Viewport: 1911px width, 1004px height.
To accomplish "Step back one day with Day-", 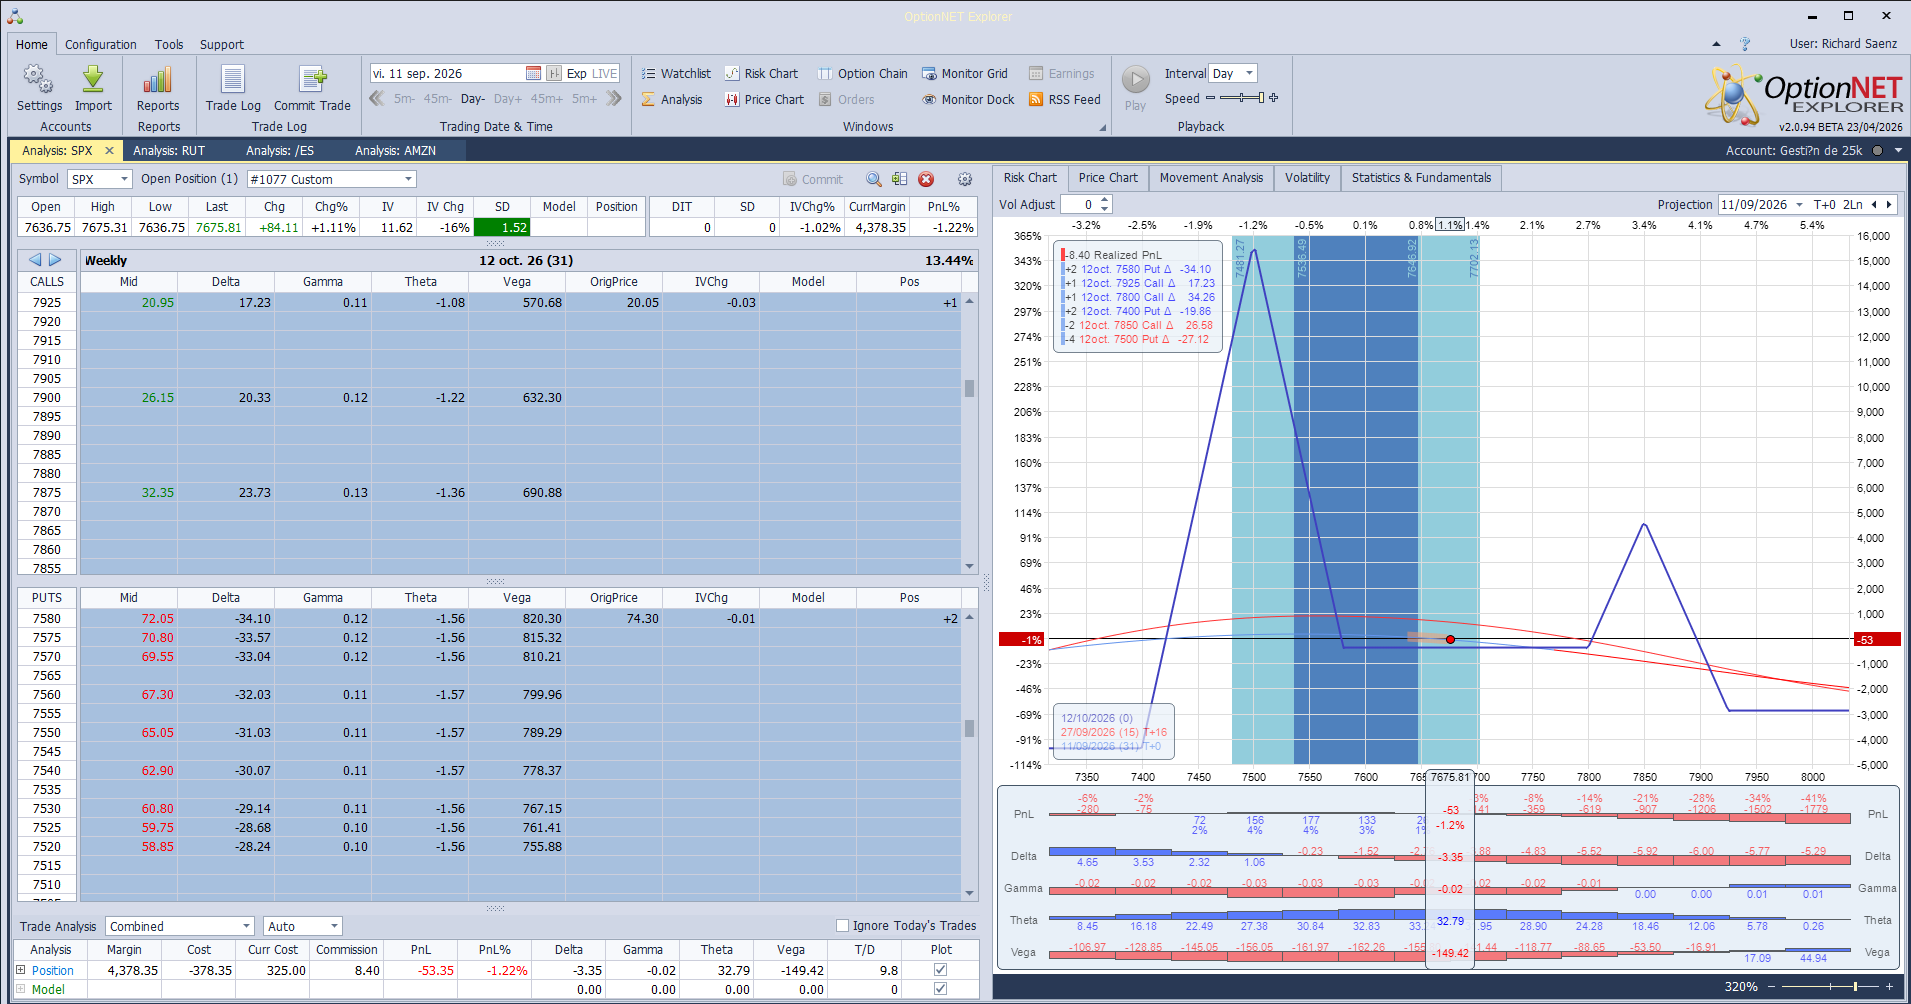I will click(473, 99).
